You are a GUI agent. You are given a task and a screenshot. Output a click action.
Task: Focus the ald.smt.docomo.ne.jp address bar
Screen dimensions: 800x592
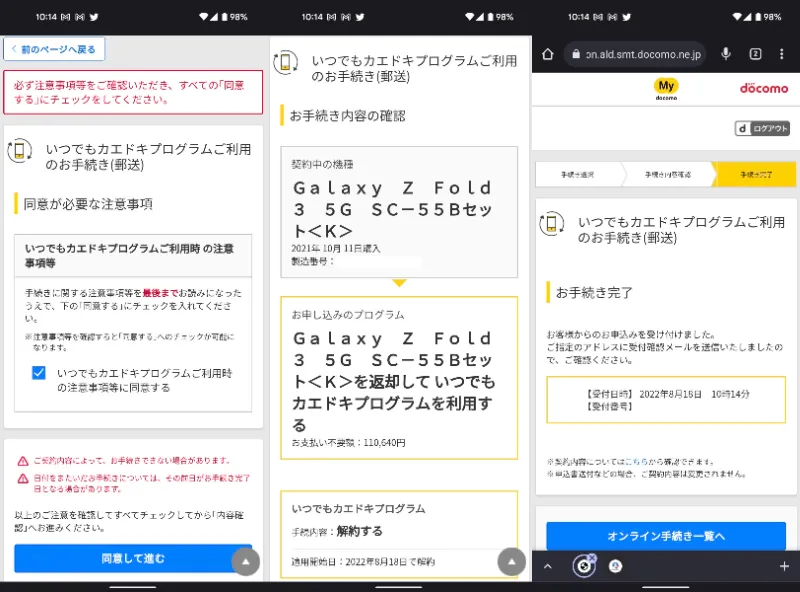coord(635,54)
